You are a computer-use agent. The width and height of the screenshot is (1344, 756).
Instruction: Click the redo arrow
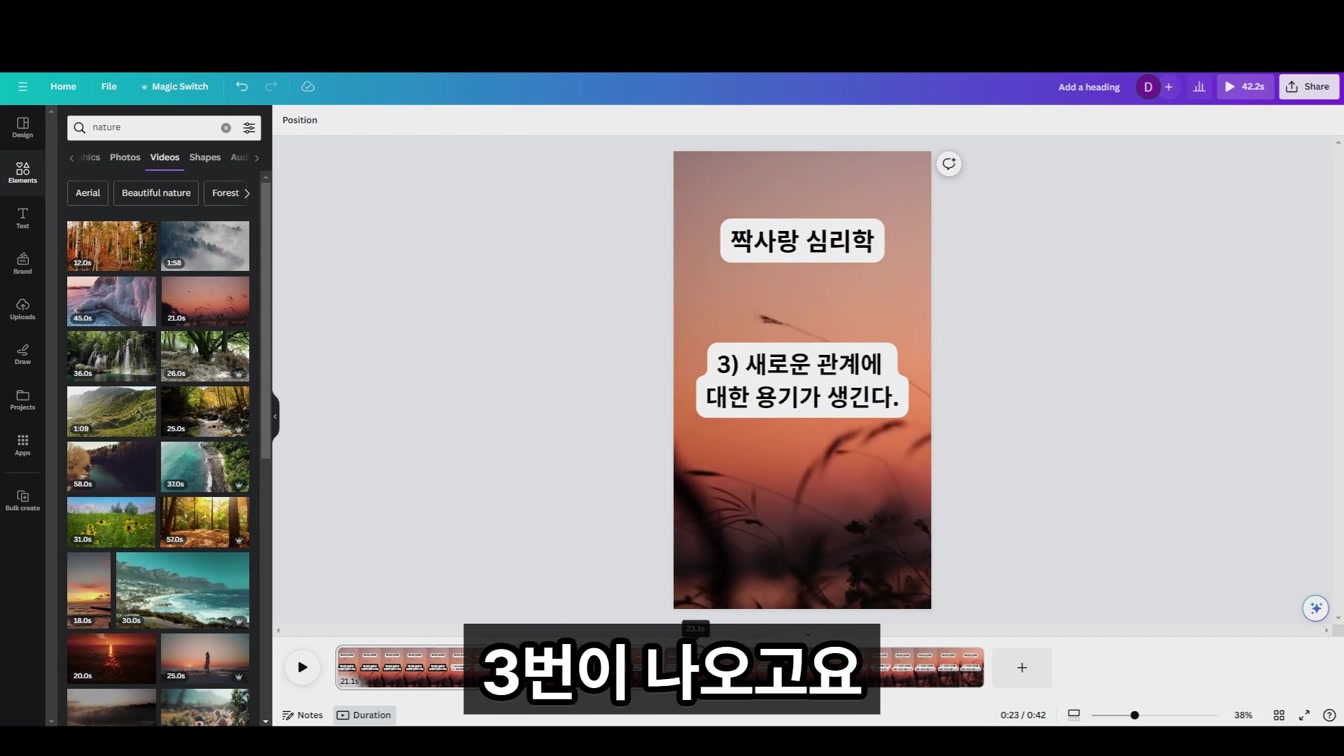click(x=271, y=87)
